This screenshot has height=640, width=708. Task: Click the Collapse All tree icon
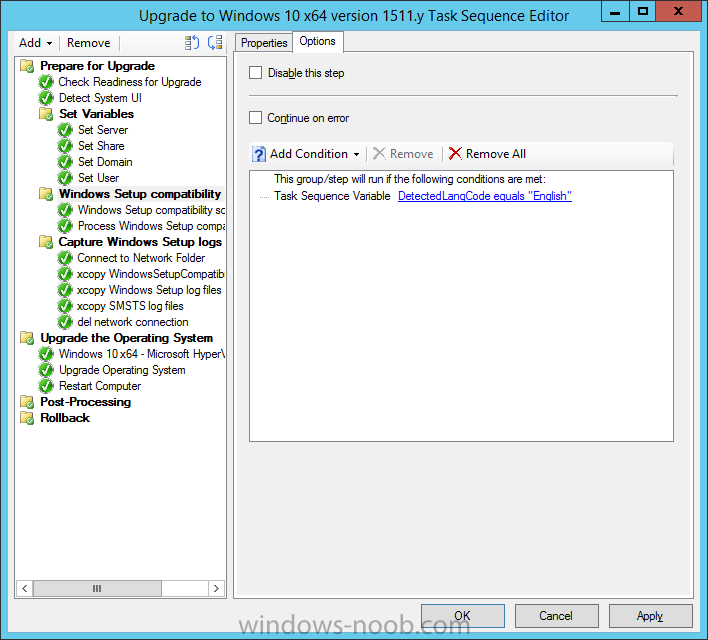point(215,42)
